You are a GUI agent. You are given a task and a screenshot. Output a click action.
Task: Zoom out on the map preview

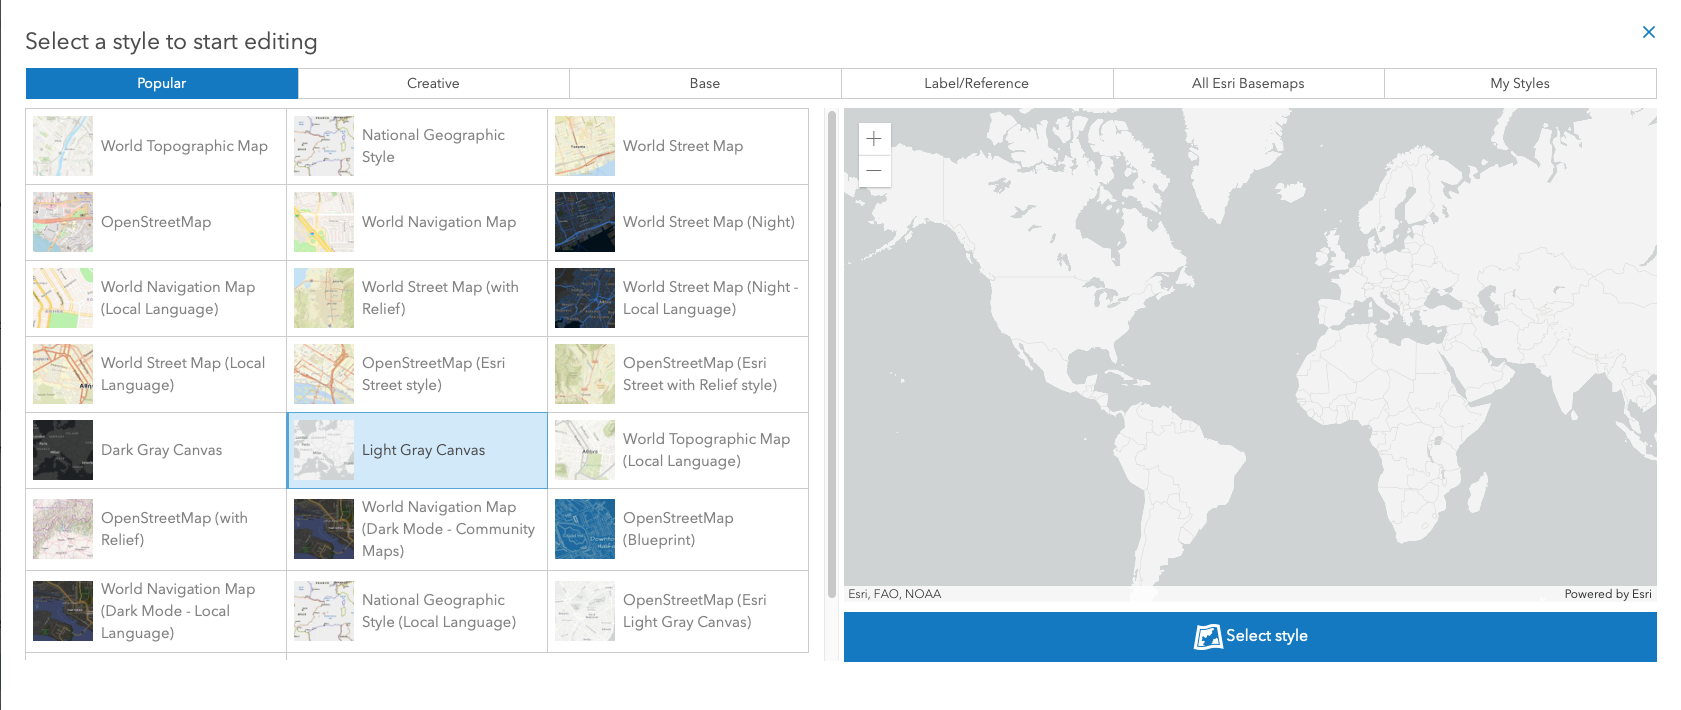tap(874, 171)
